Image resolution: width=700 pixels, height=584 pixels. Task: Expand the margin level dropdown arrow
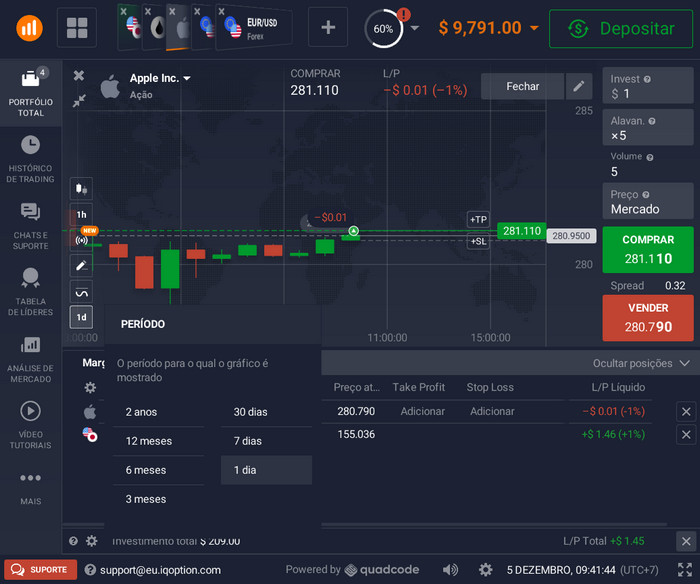pyautogui.click(x=415, y=28)
